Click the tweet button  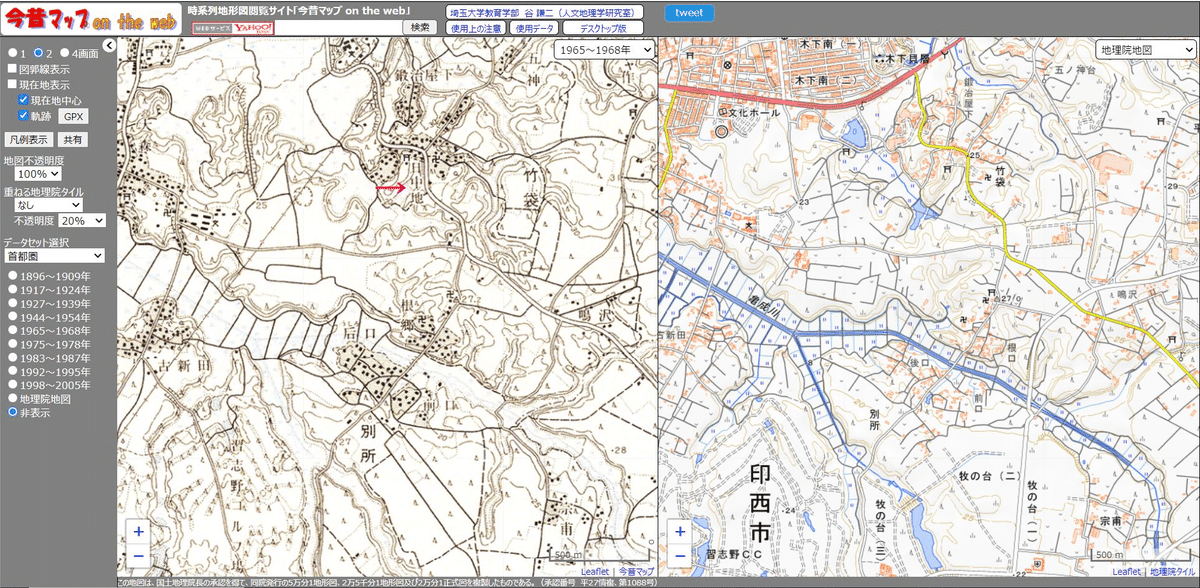[x=688, y=13]
